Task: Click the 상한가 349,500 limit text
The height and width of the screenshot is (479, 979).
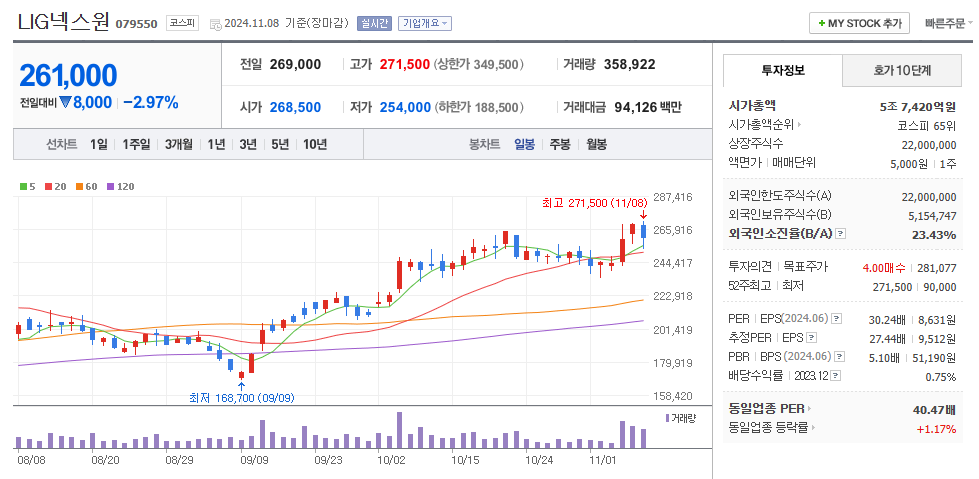Action: 480,64
